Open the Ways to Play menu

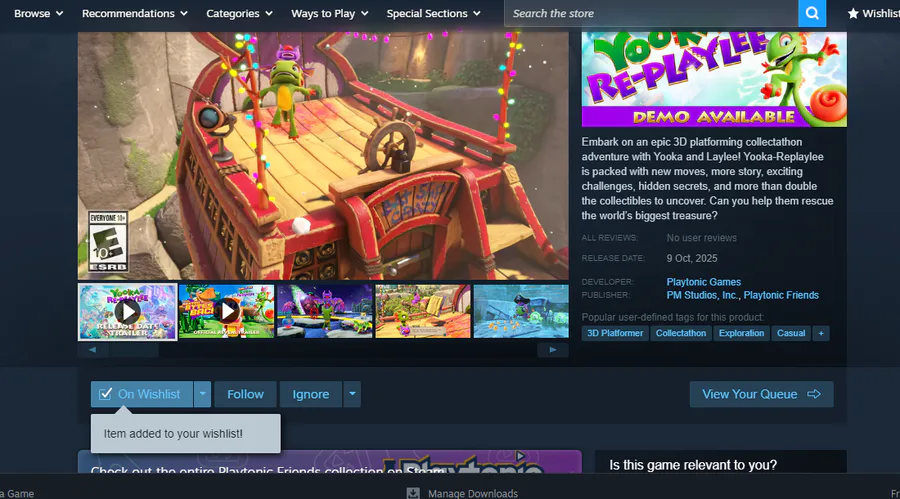coord(329,13)
